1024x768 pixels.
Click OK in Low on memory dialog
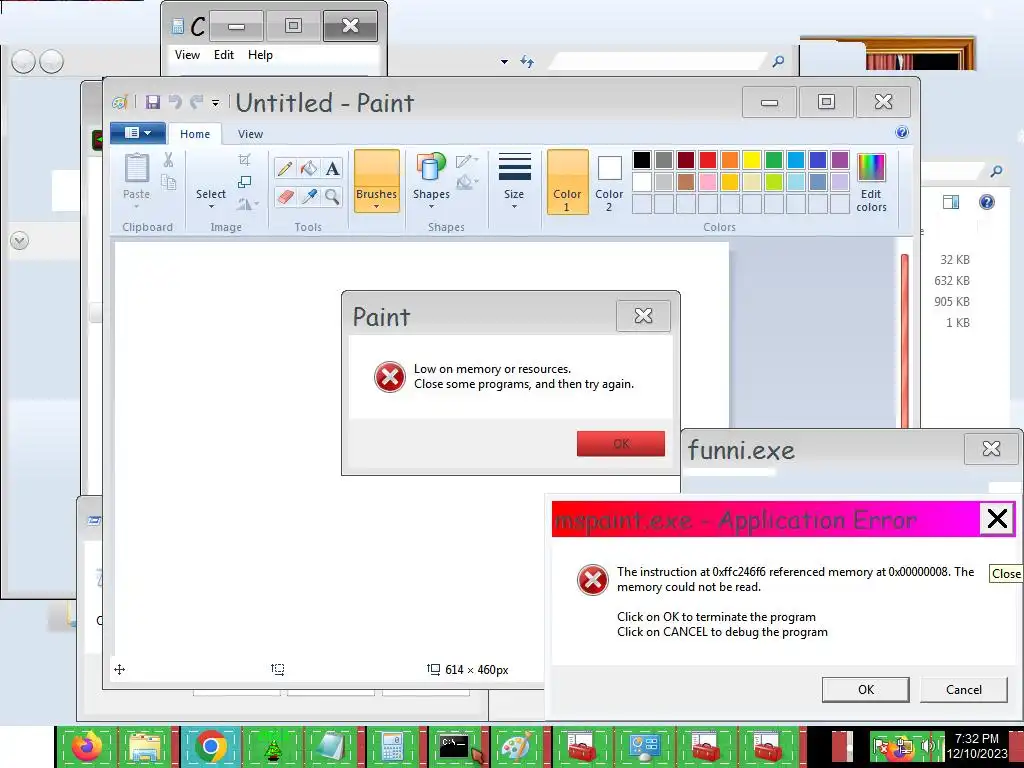[620, 443]
